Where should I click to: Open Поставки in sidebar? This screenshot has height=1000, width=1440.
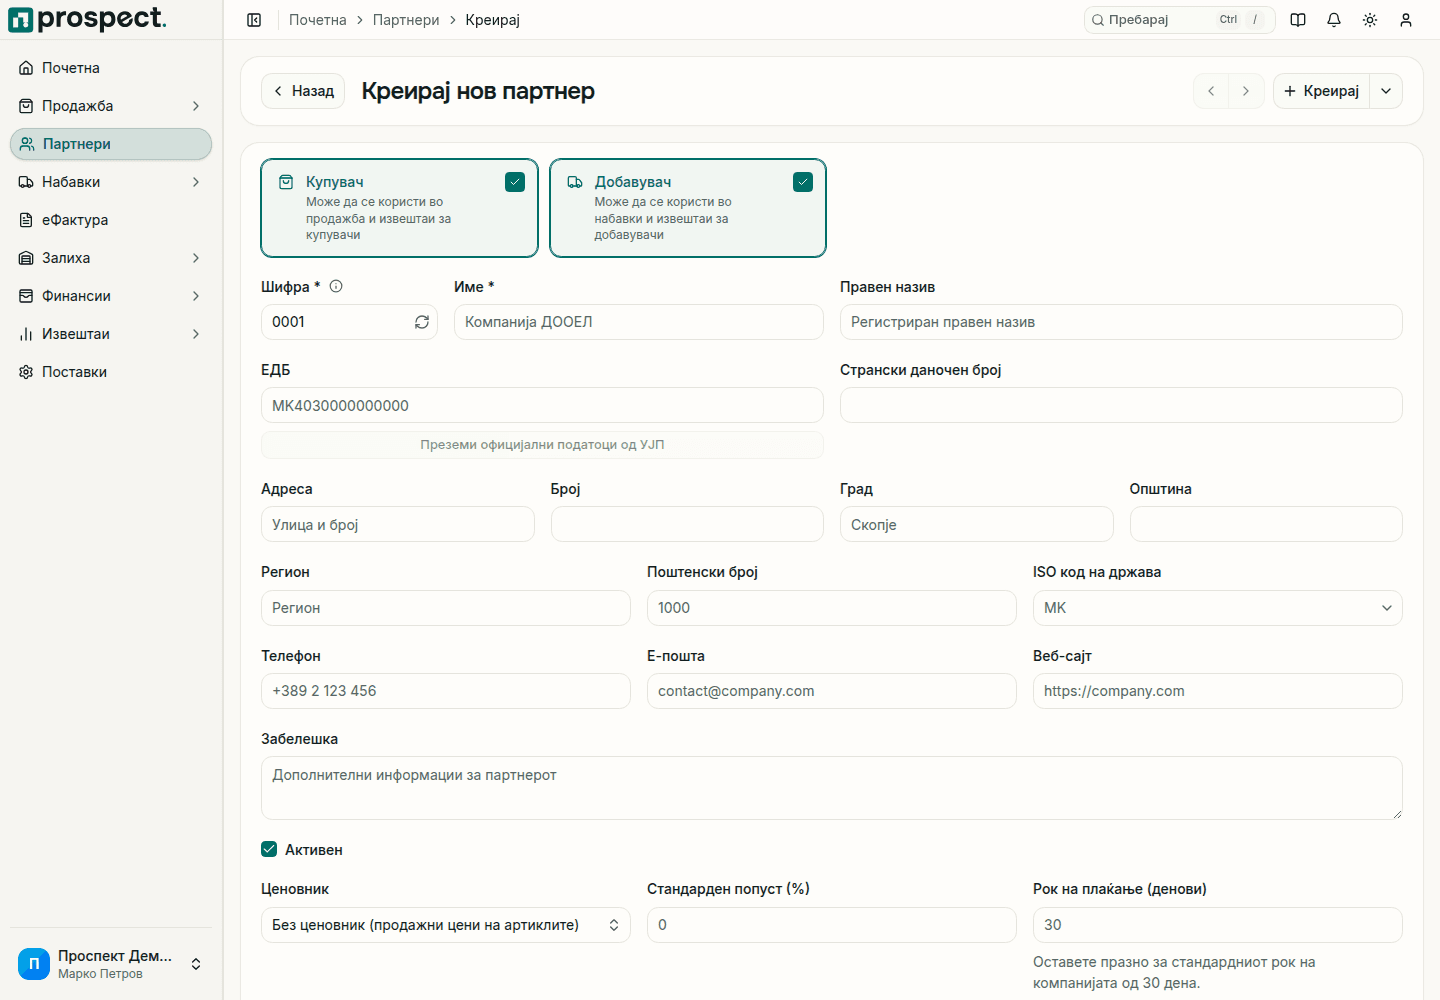[x=111, y=372]
